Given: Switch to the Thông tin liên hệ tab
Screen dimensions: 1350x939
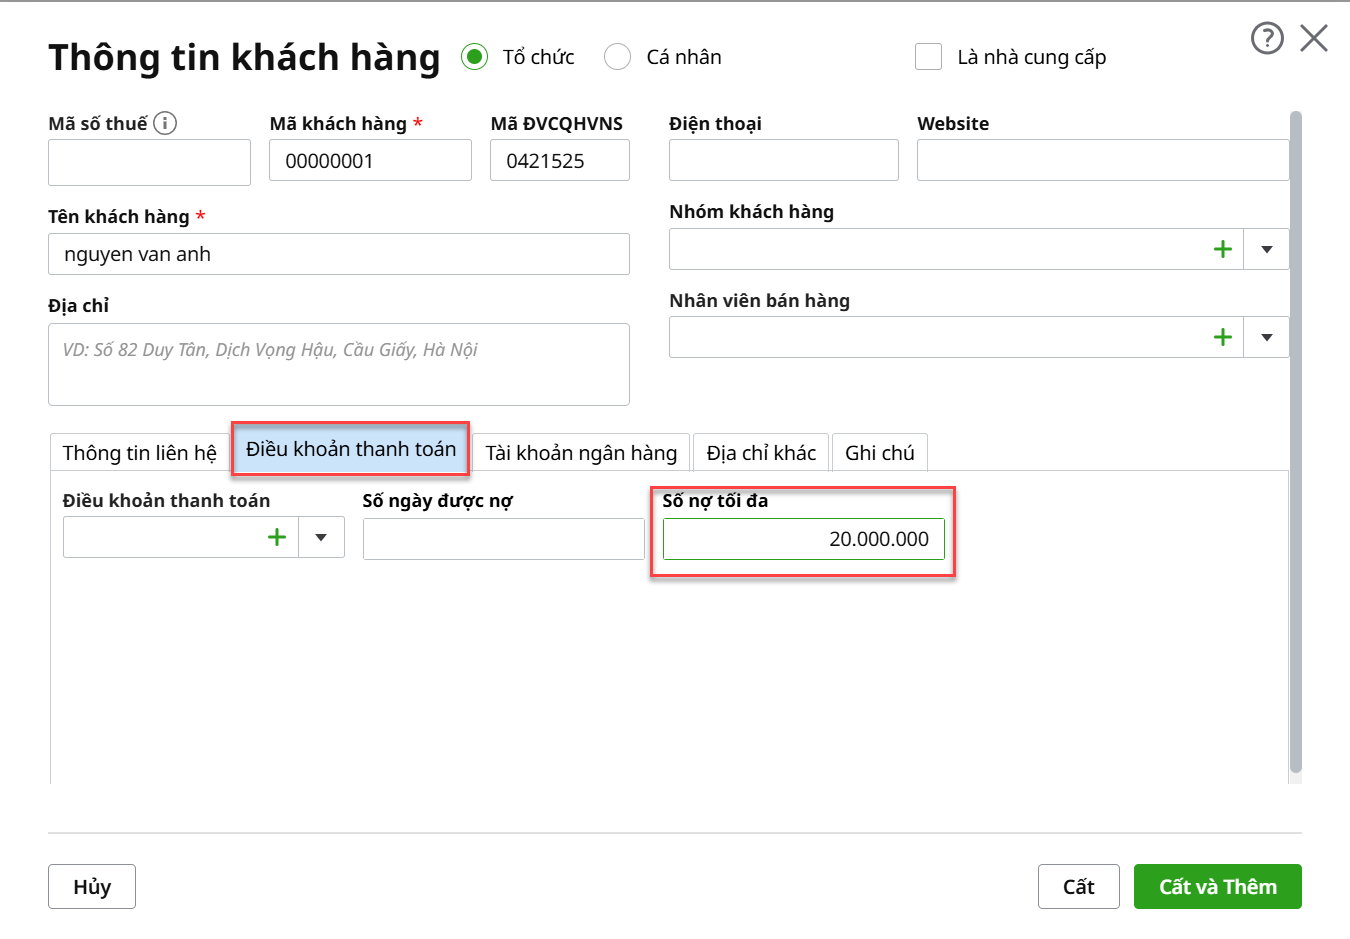Looking at the screenshot, I should click(x=139, y=453).
